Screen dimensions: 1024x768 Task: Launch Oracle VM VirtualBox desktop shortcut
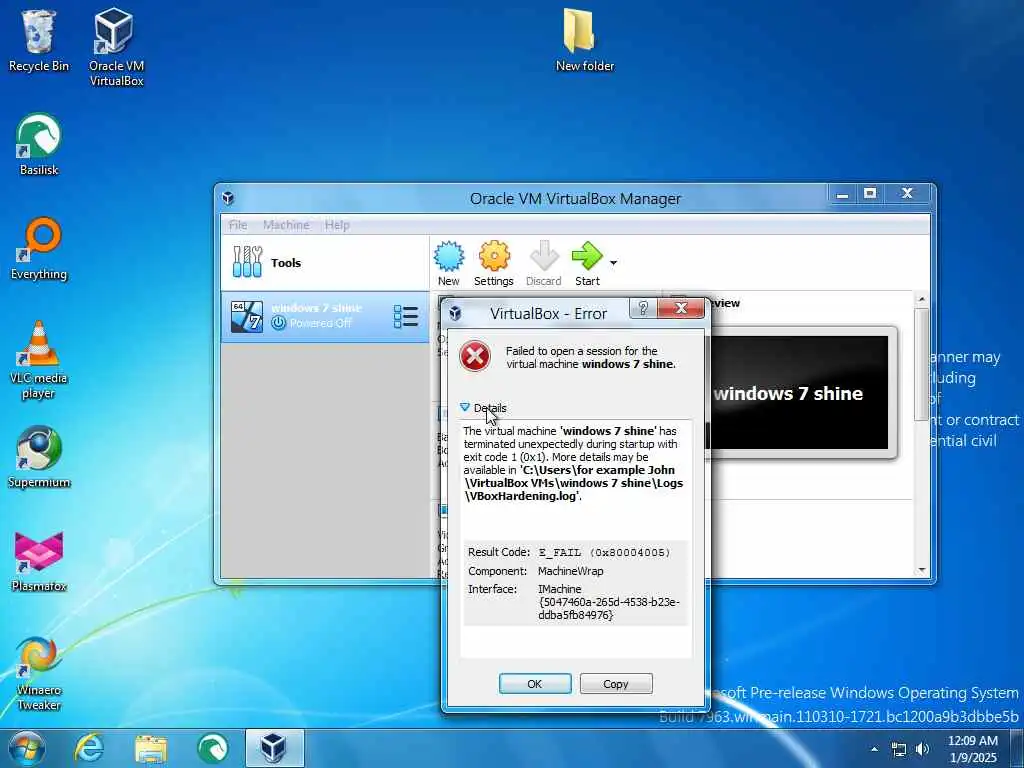116,47
